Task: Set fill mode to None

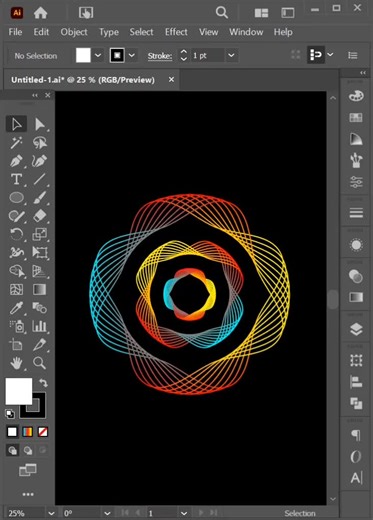Action: 43,432
